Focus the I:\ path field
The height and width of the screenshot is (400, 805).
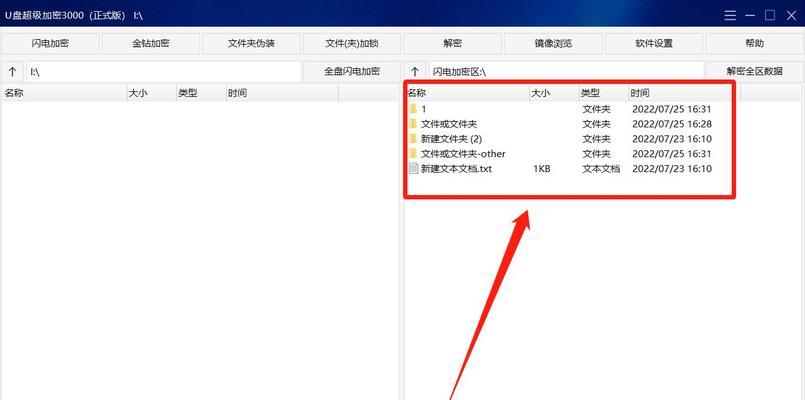(x=164, y=72)
